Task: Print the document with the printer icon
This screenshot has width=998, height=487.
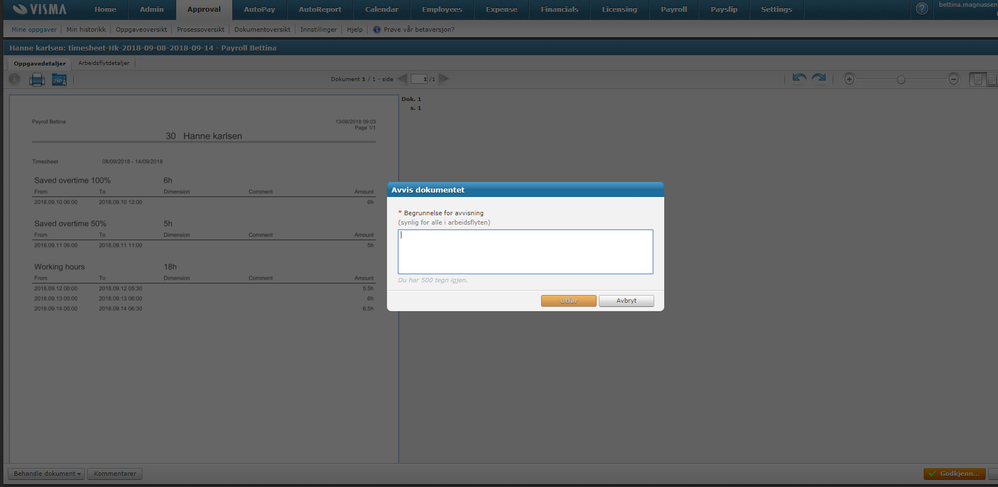Action: tap(37, 80)
